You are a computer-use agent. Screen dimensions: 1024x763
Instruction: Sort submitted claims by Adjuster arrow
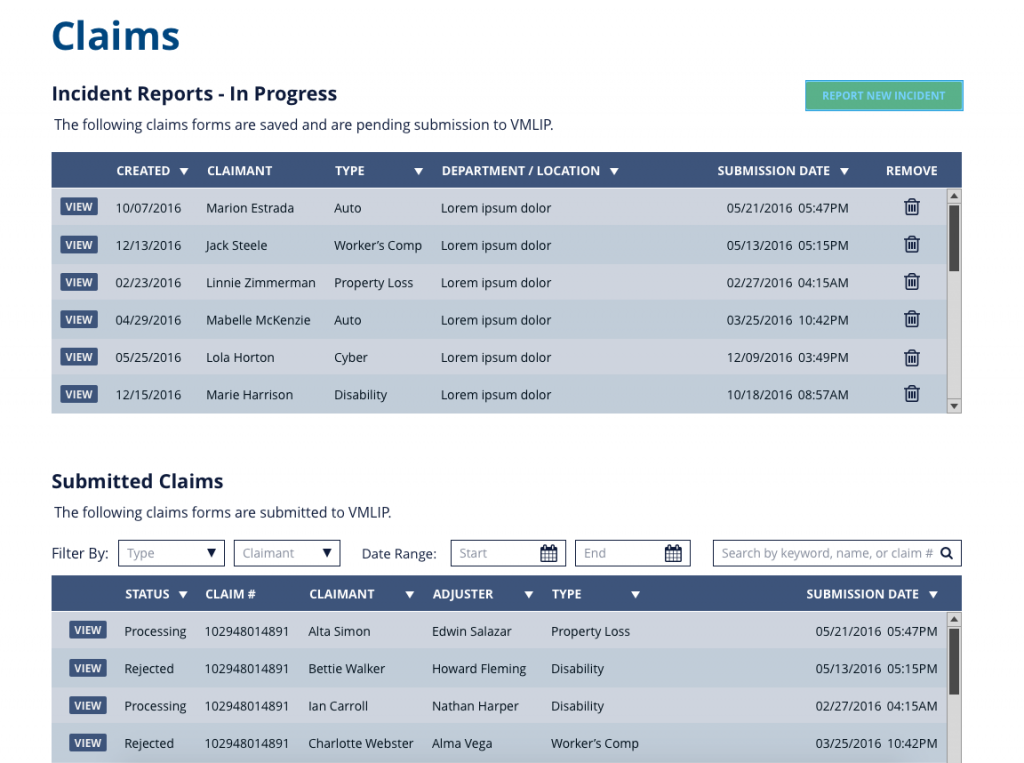(529, 594)
